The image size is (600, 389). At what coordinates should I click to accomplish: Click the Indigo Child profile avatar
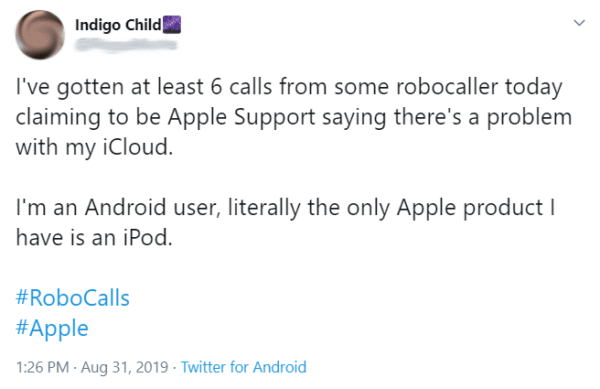tap(40, 35)
